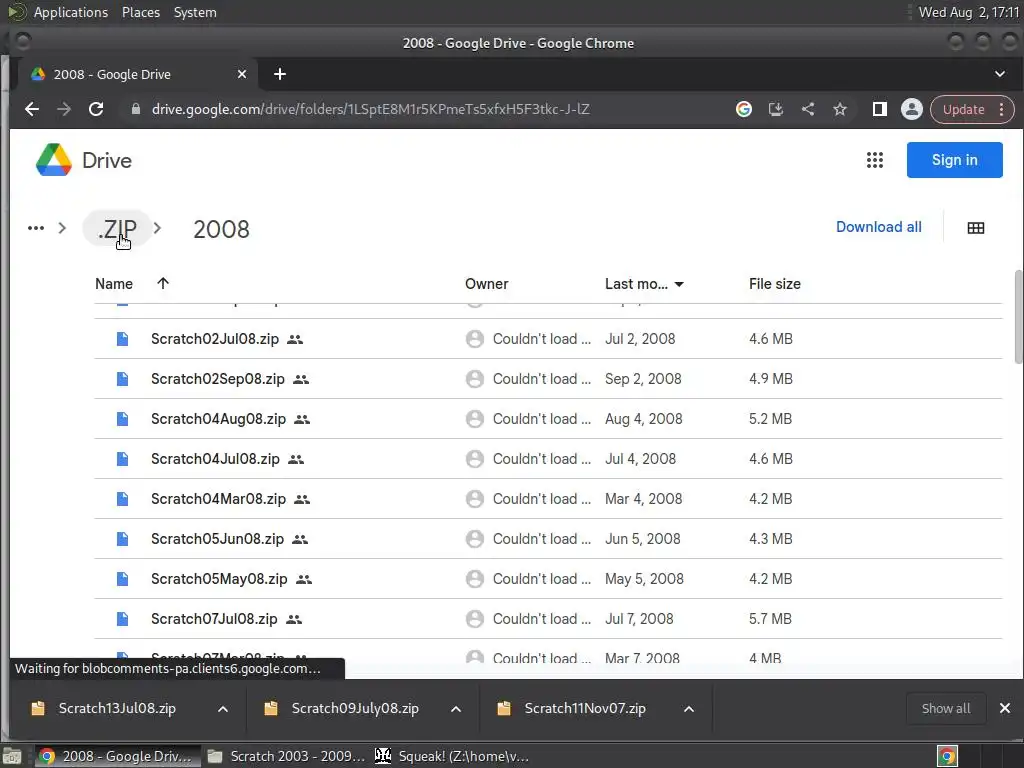Open the Google apps grid
Viewport: 1024px width, 768px height.
[x=874, y=160]
